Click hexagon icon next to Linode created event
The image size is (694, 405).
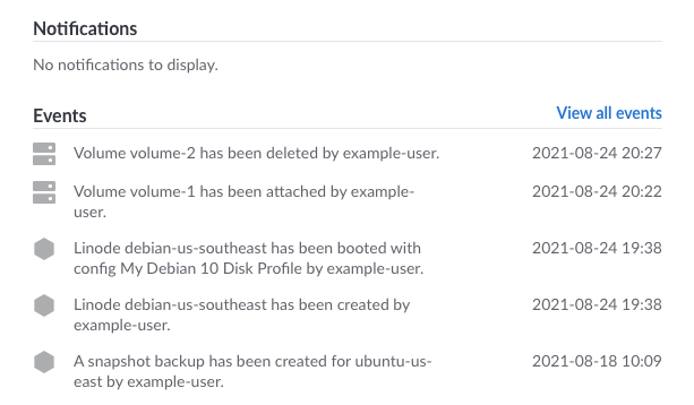click(44, 306)
